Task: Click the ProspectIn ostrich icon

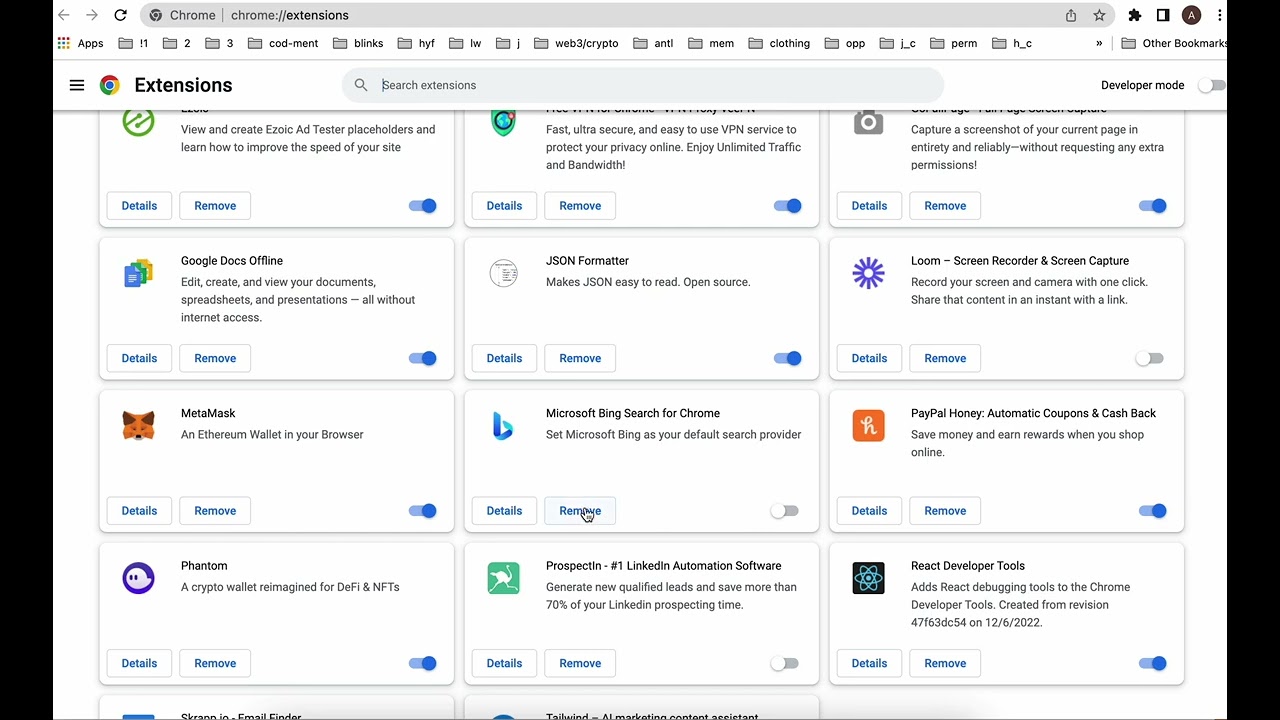Action: click(503, 578)
